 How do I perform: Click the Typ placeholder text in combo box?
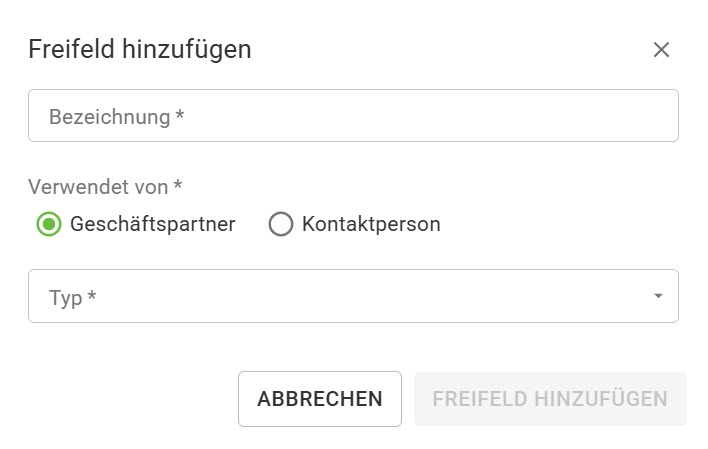[72, 297]
